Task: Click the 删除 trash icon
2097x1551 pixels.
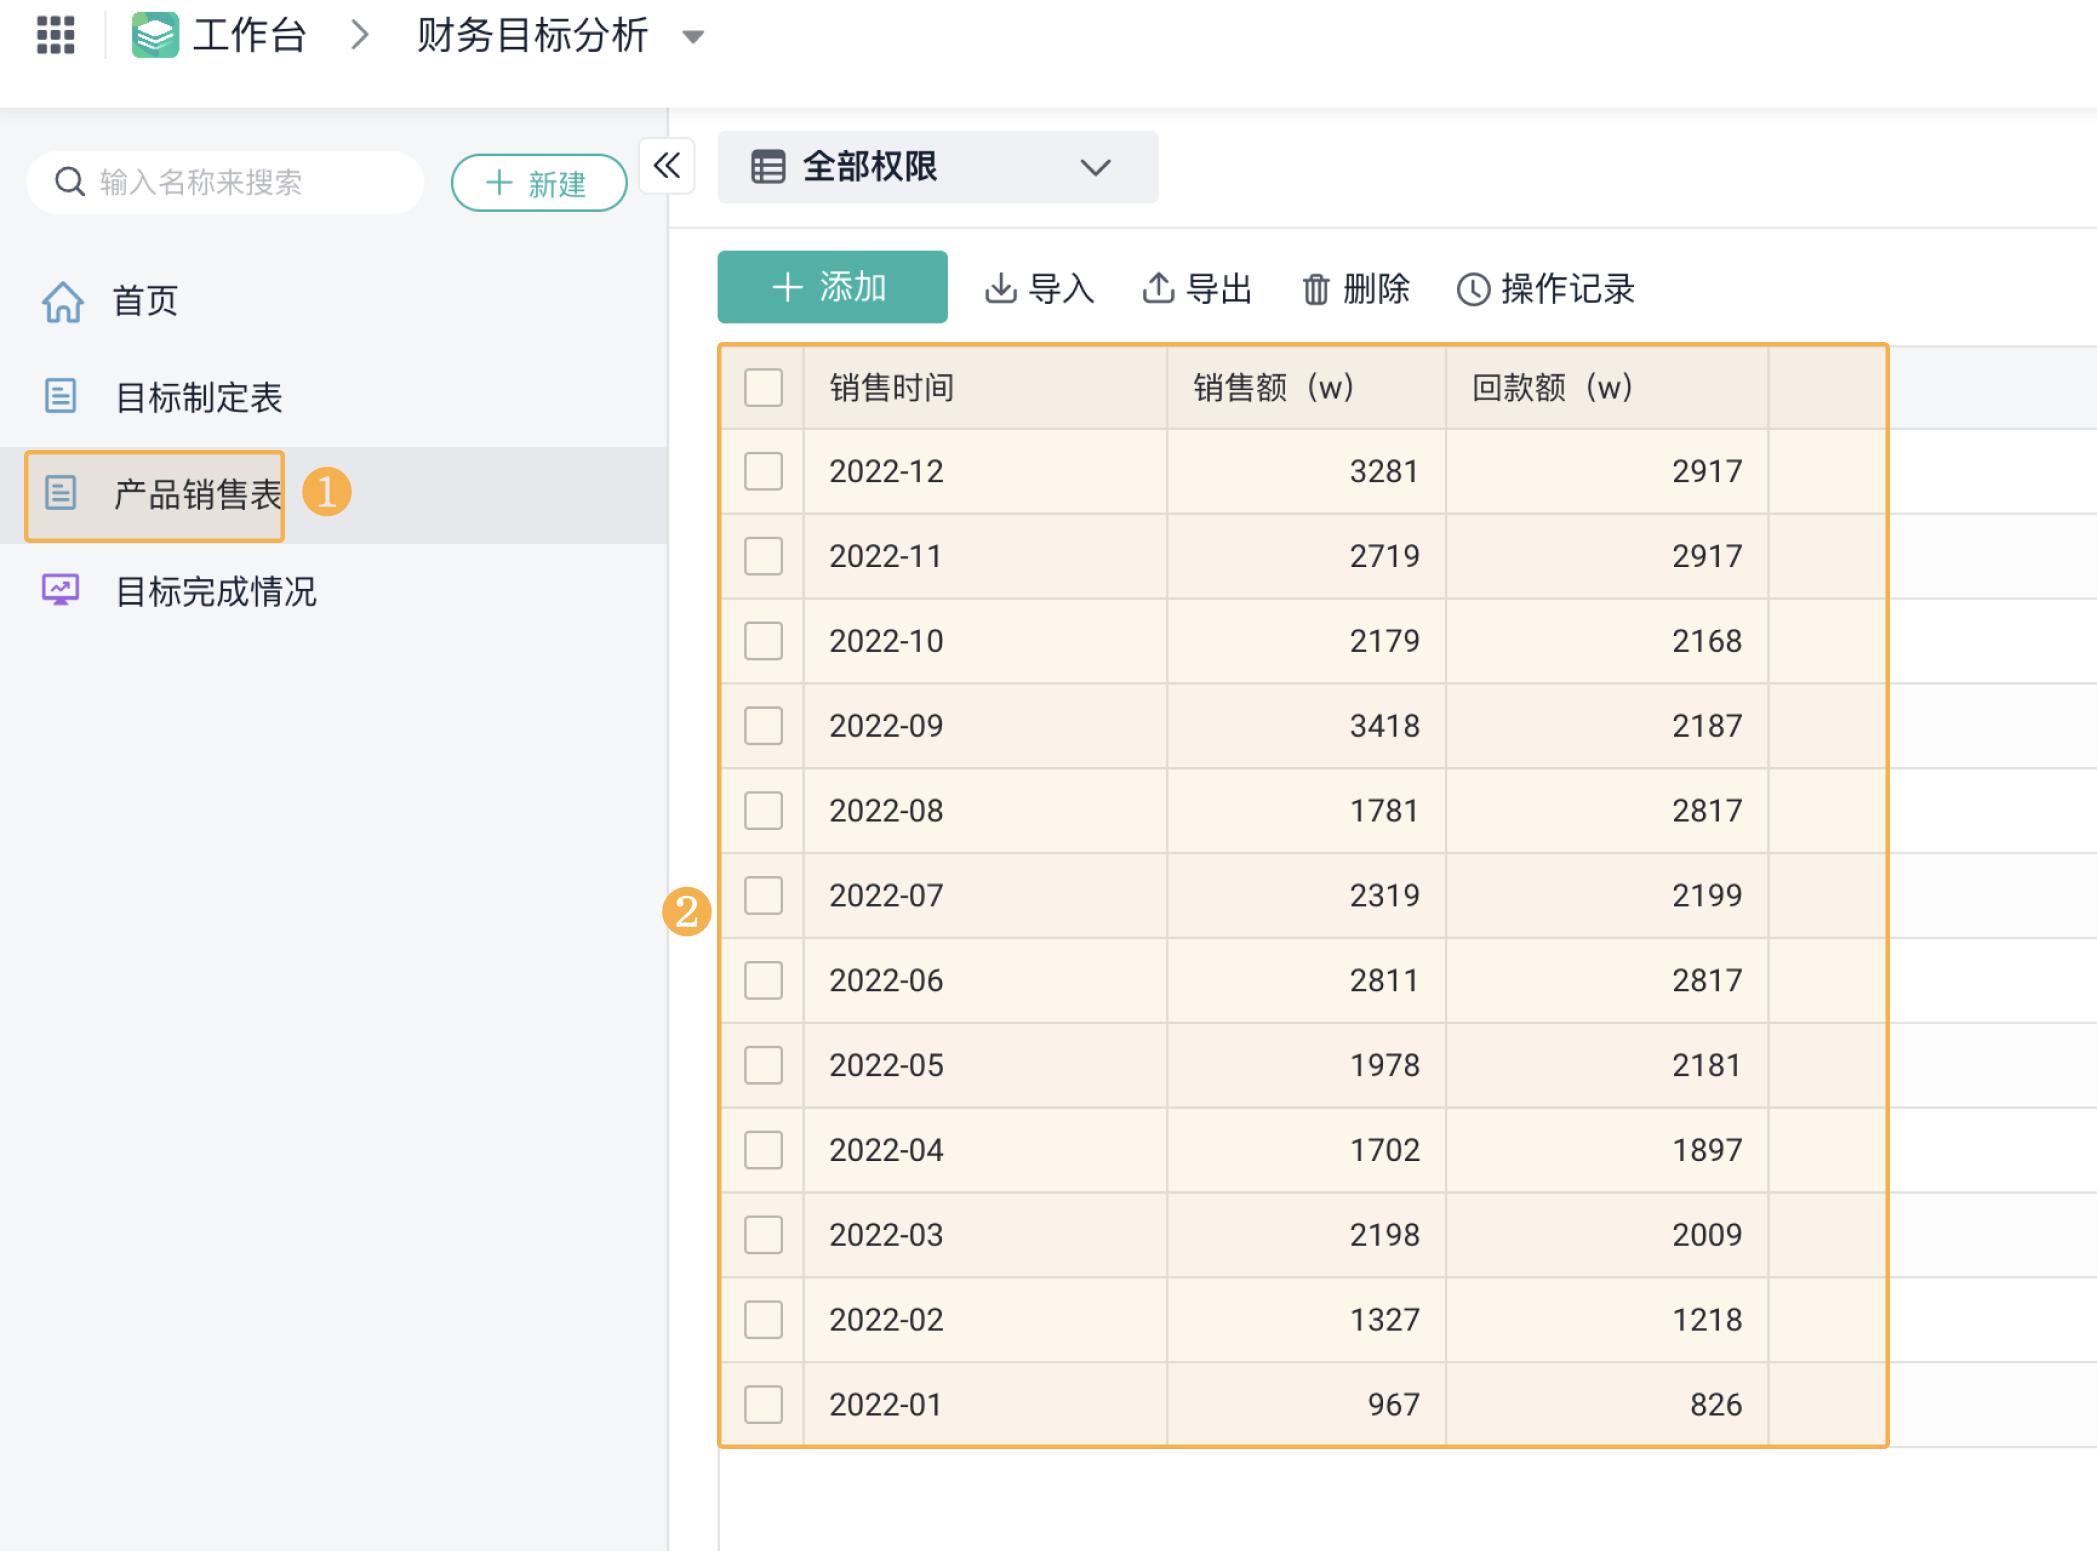Action: click(x=1314, y=288)
